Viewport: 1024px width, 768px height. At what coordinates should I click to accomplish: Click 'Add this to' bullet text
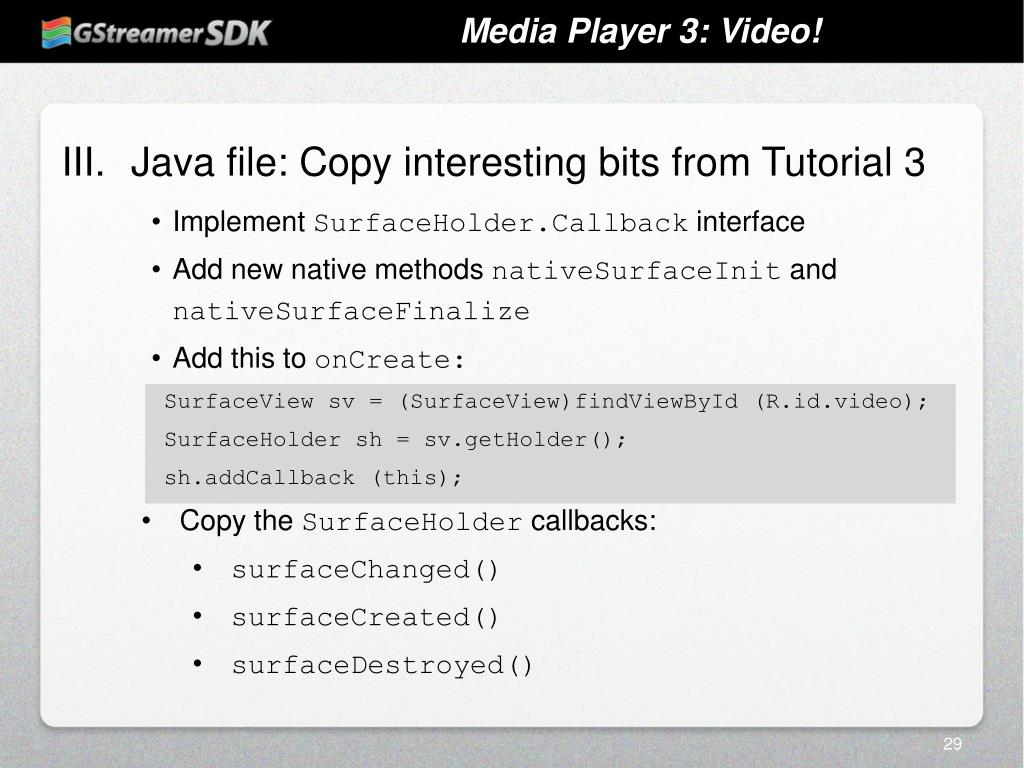[x=239, y=358]
